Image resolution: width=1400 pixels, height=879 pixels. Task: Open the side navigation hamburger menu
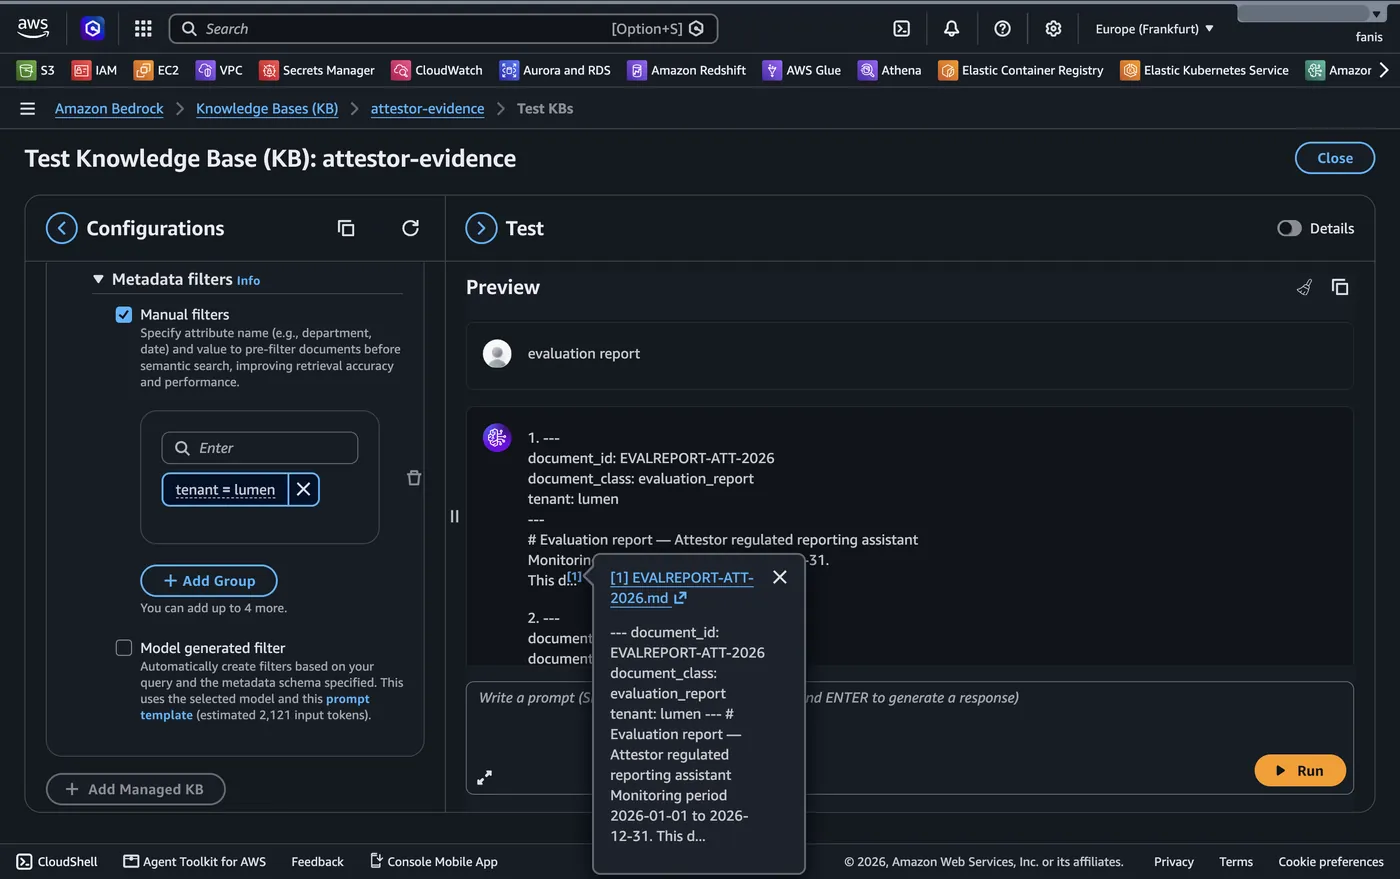click(27, 108)
